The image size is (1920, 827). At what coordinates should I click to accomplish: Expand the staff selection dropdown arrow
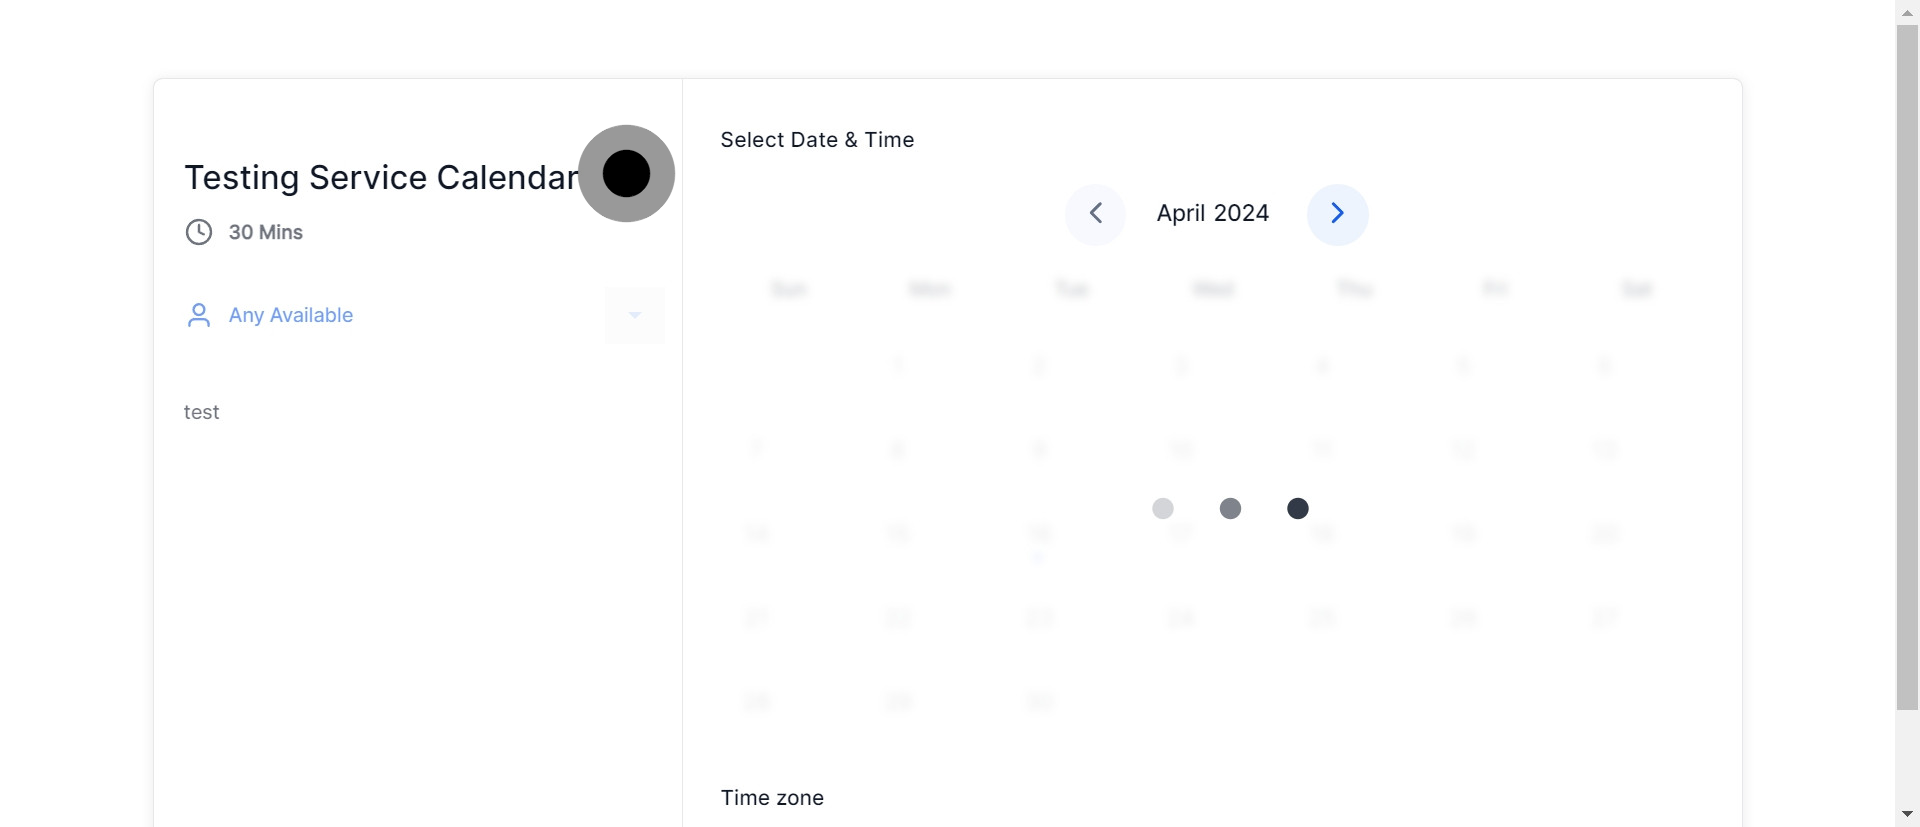pyautogui.click(x=634, y=315)
